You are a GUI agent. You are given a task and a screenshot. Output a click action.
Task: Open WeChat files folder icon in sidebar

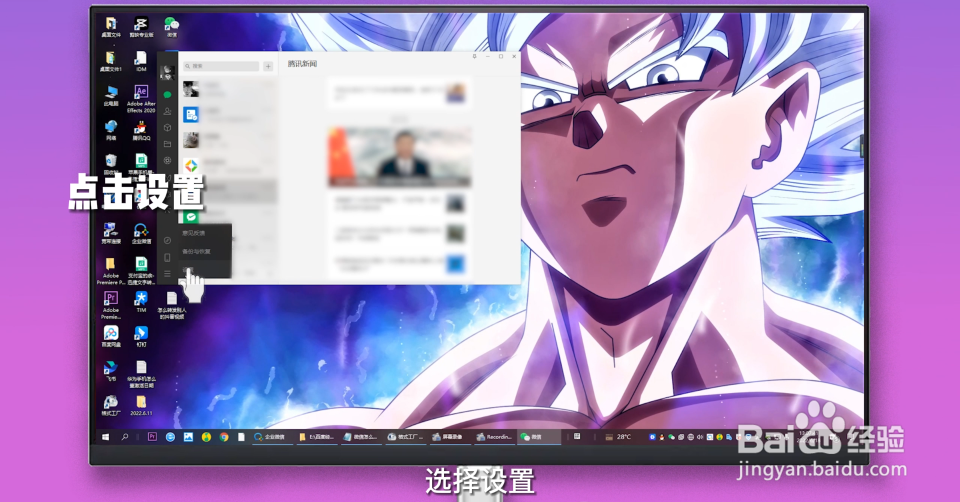pos(167,144)
